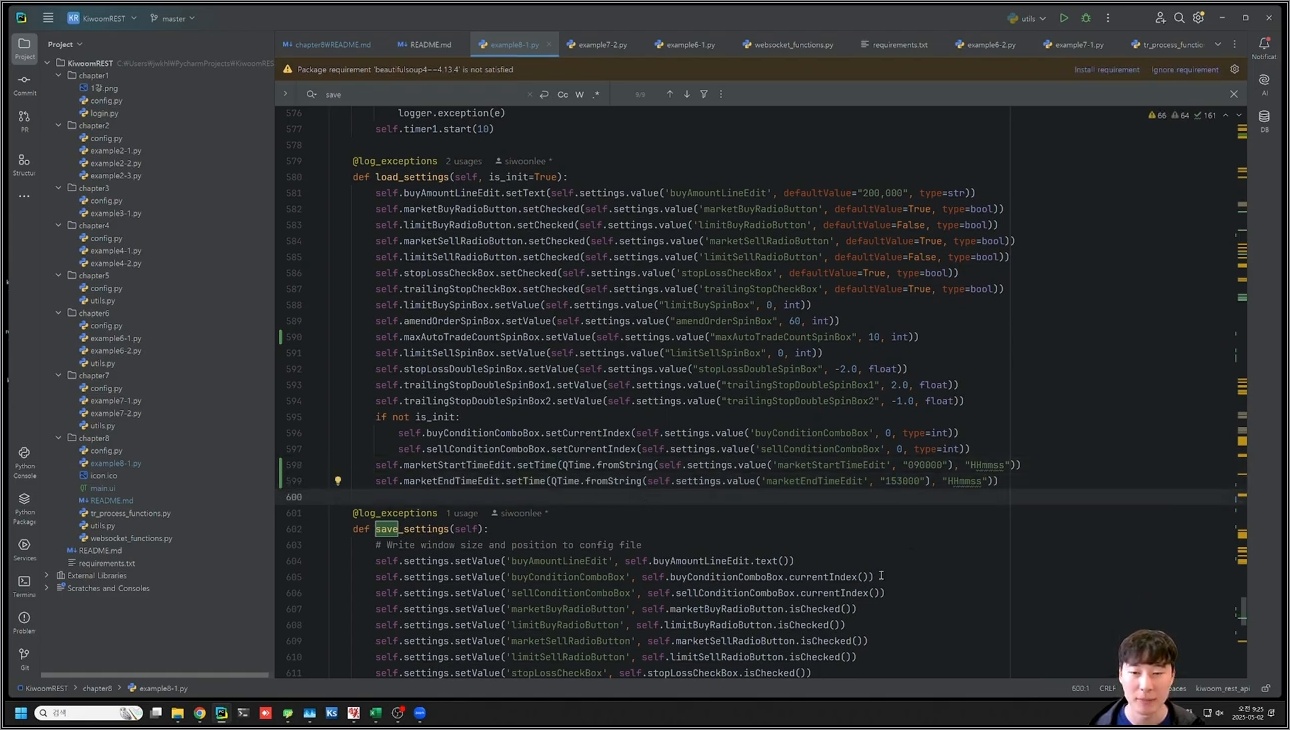Switch to example7-1.py tab
This screenshot has height=730, width=1290.
tap(1073, 44)
